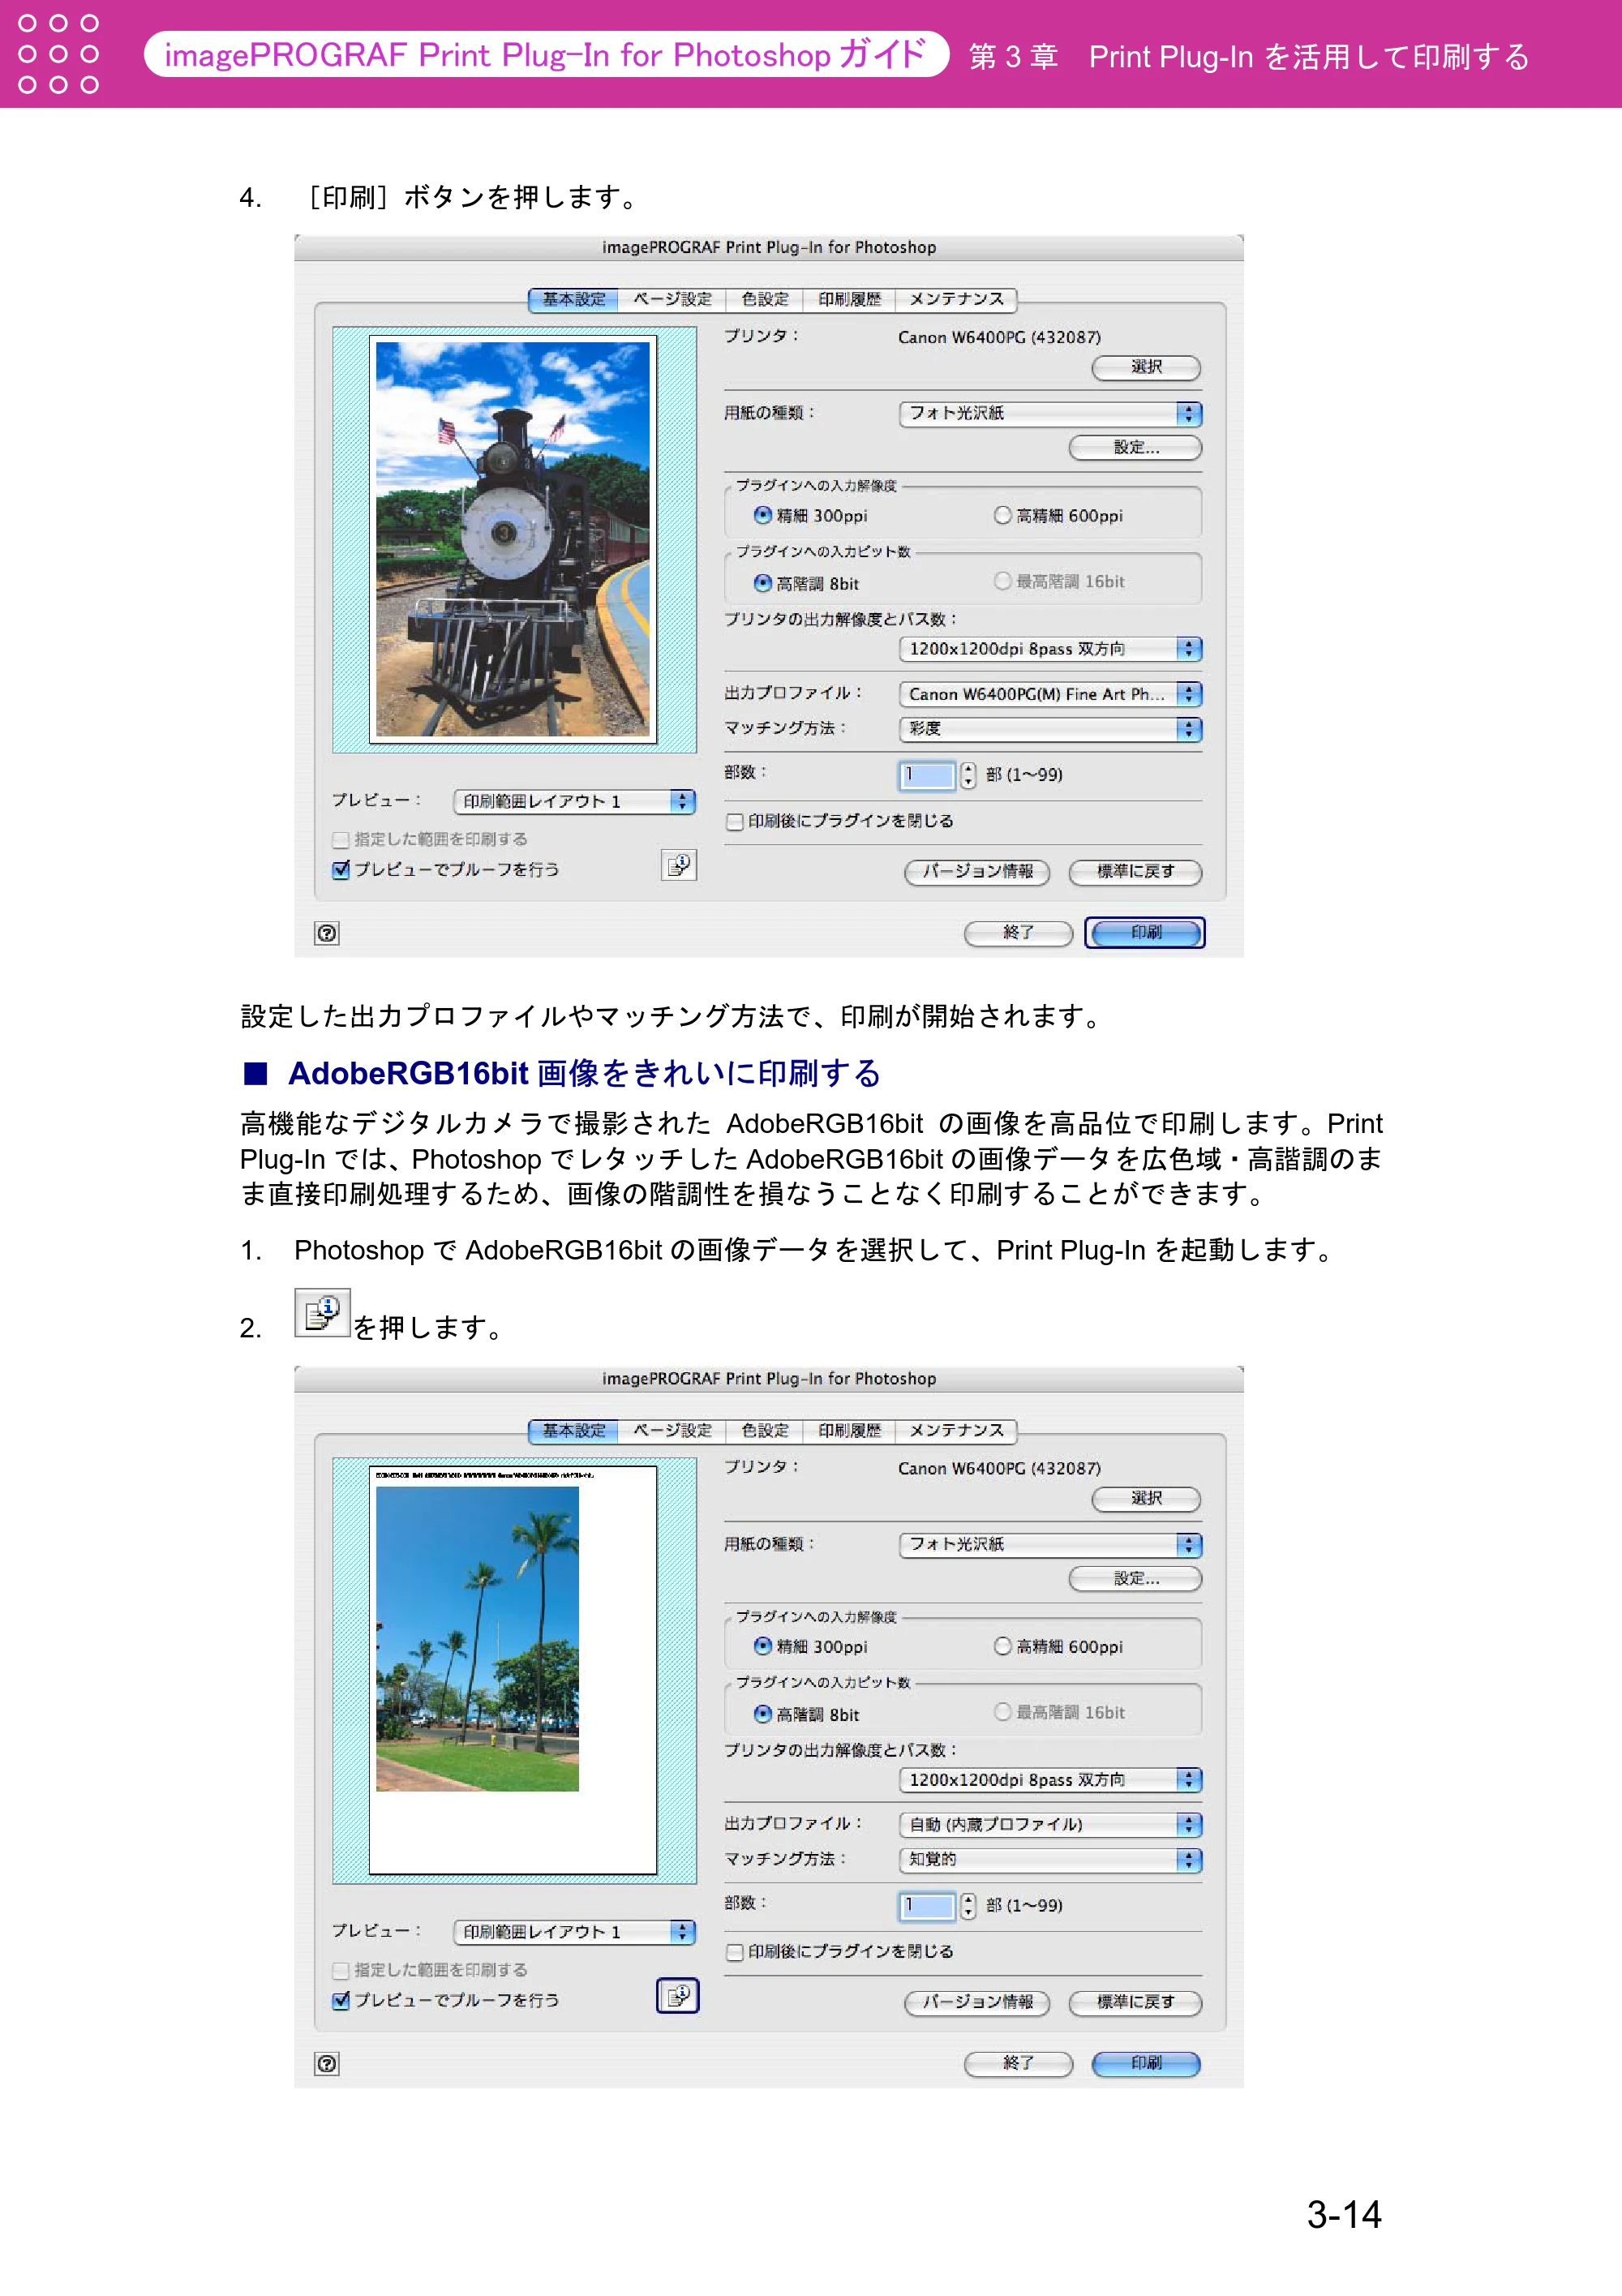Click 印刷 button in upper dialog
1622x2296 pixels.
point(1146,933)
